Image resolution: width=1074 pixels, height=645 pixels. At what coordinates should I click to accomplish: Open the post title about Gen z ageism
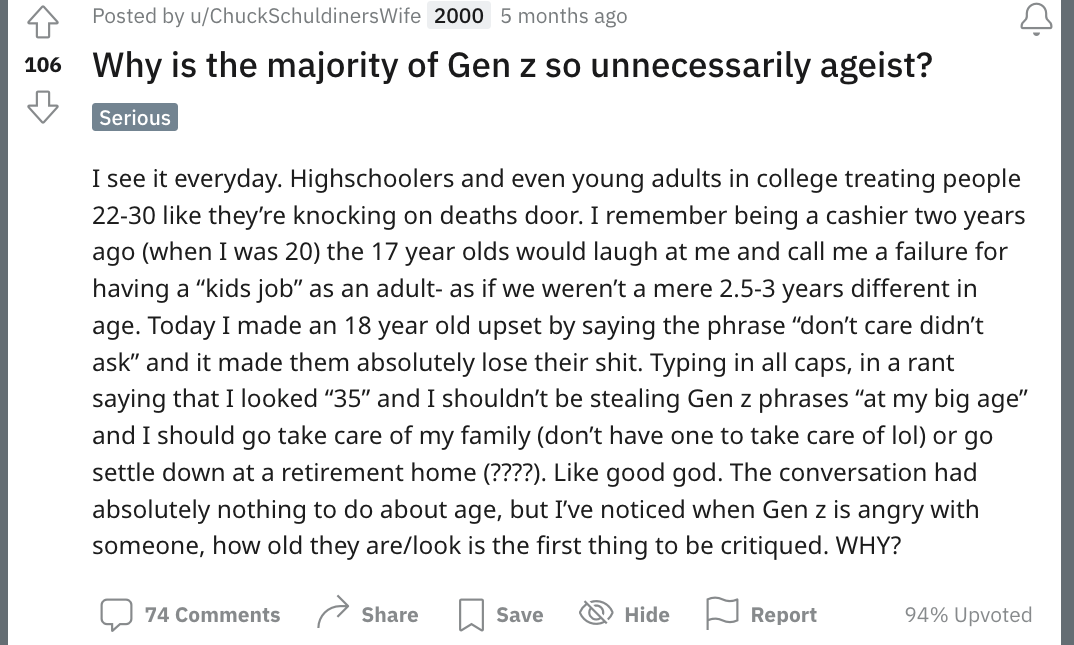tap(512, 66)
